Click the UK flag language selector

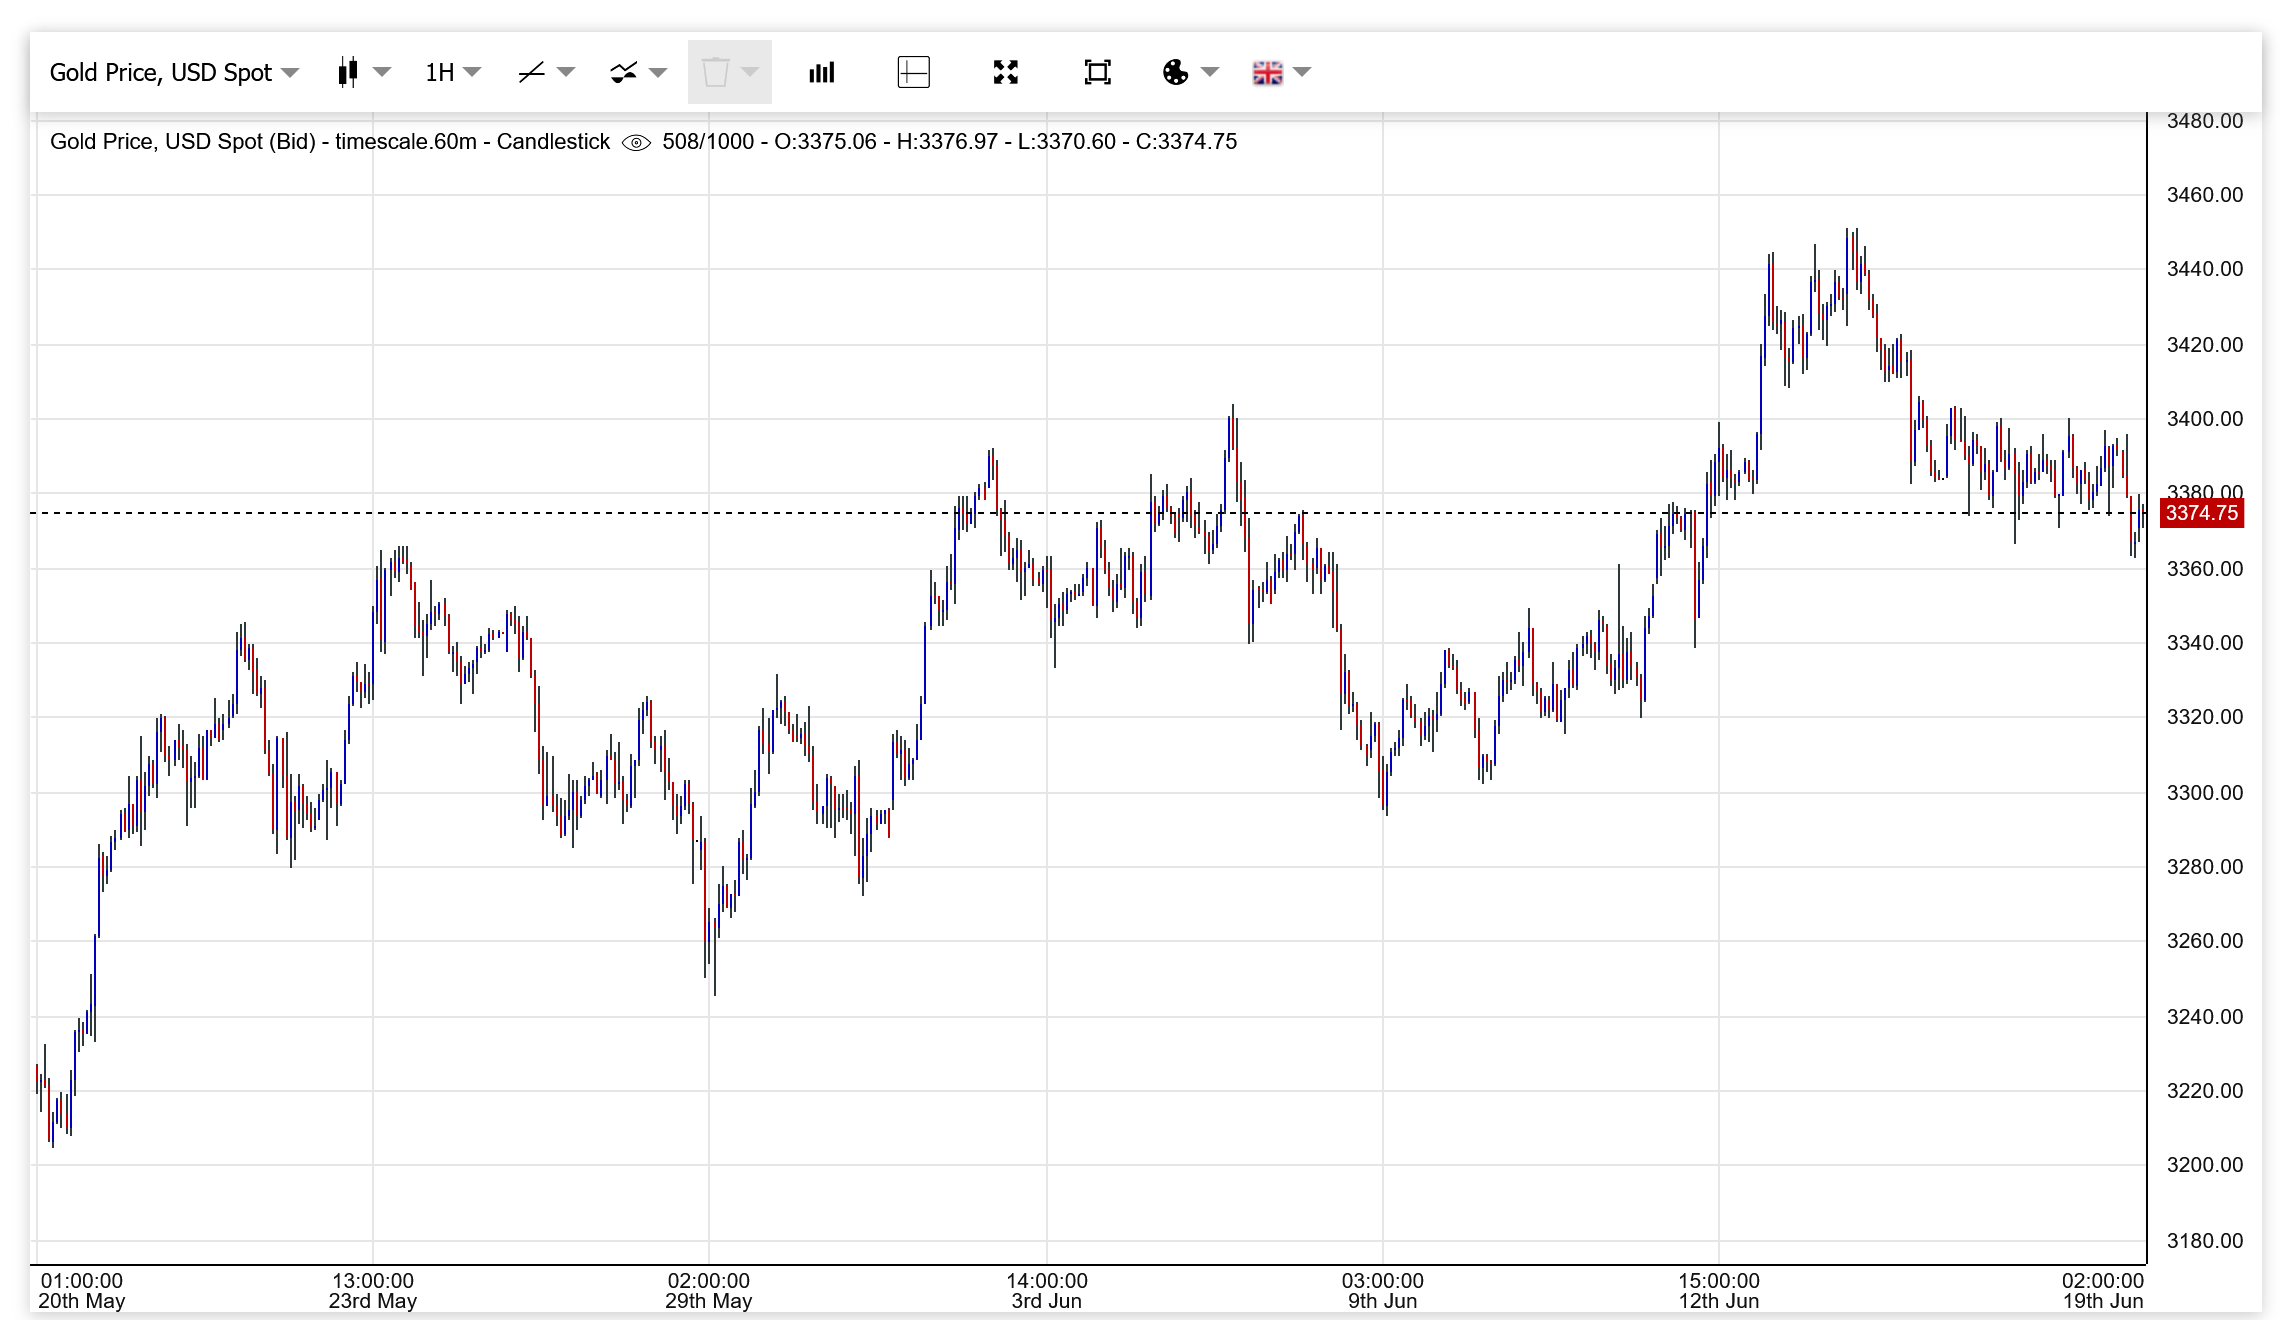coord(1268,72)
